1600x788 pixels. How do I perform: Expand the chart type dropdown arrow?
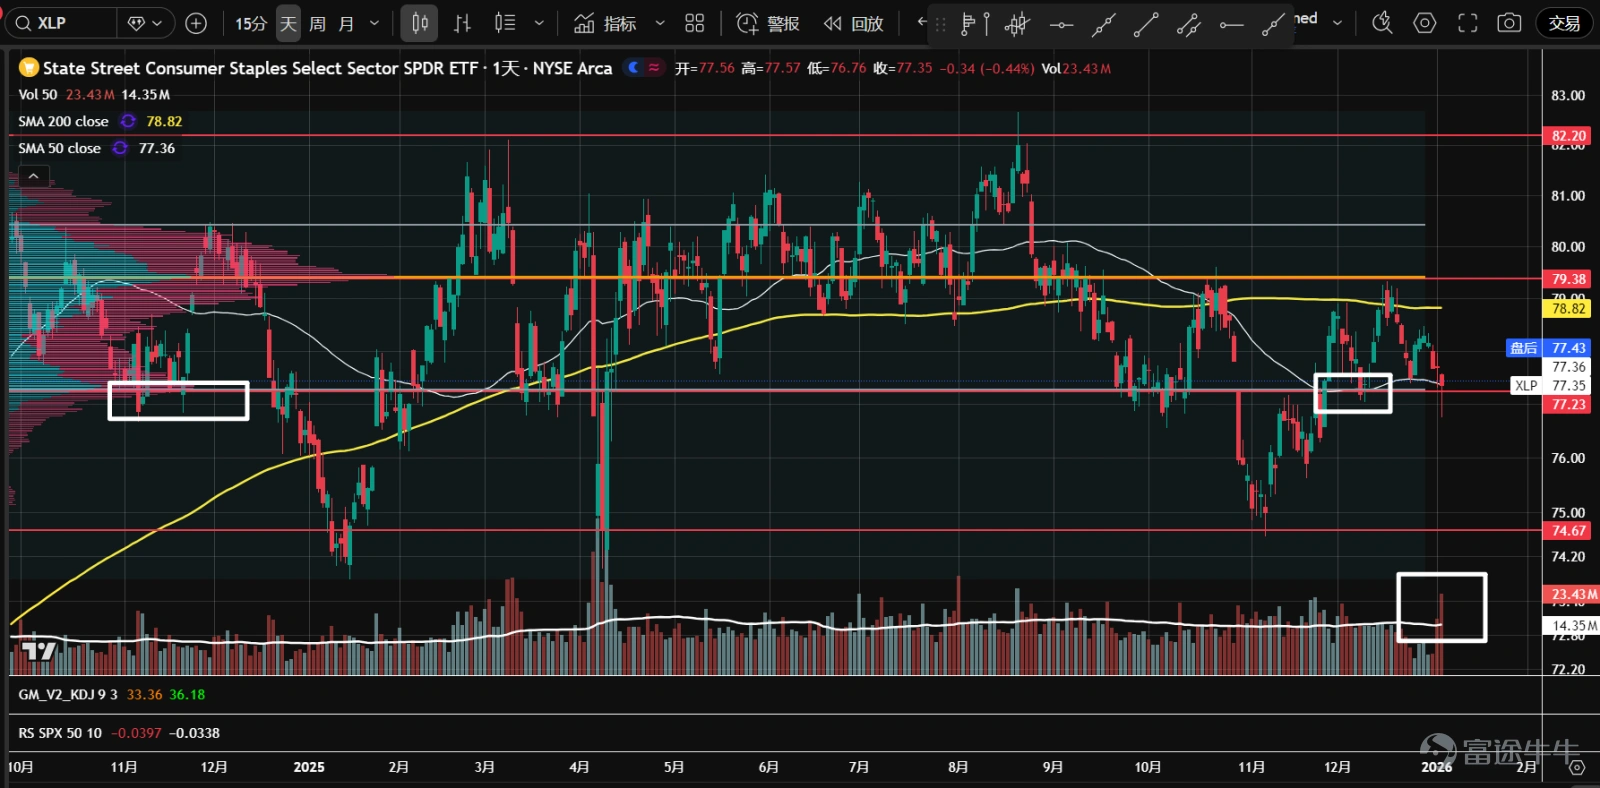(x=539, y=23)
